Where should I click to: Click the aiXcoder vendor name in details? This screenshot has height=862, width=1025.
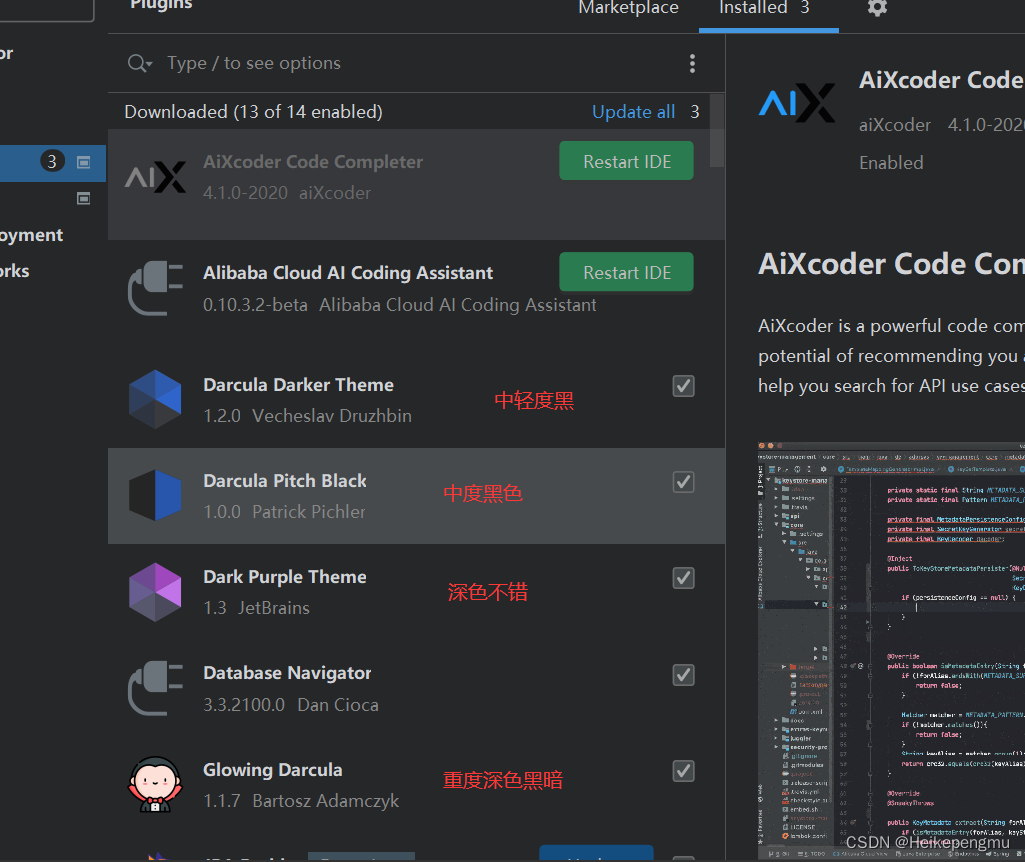tap(894, 125)
